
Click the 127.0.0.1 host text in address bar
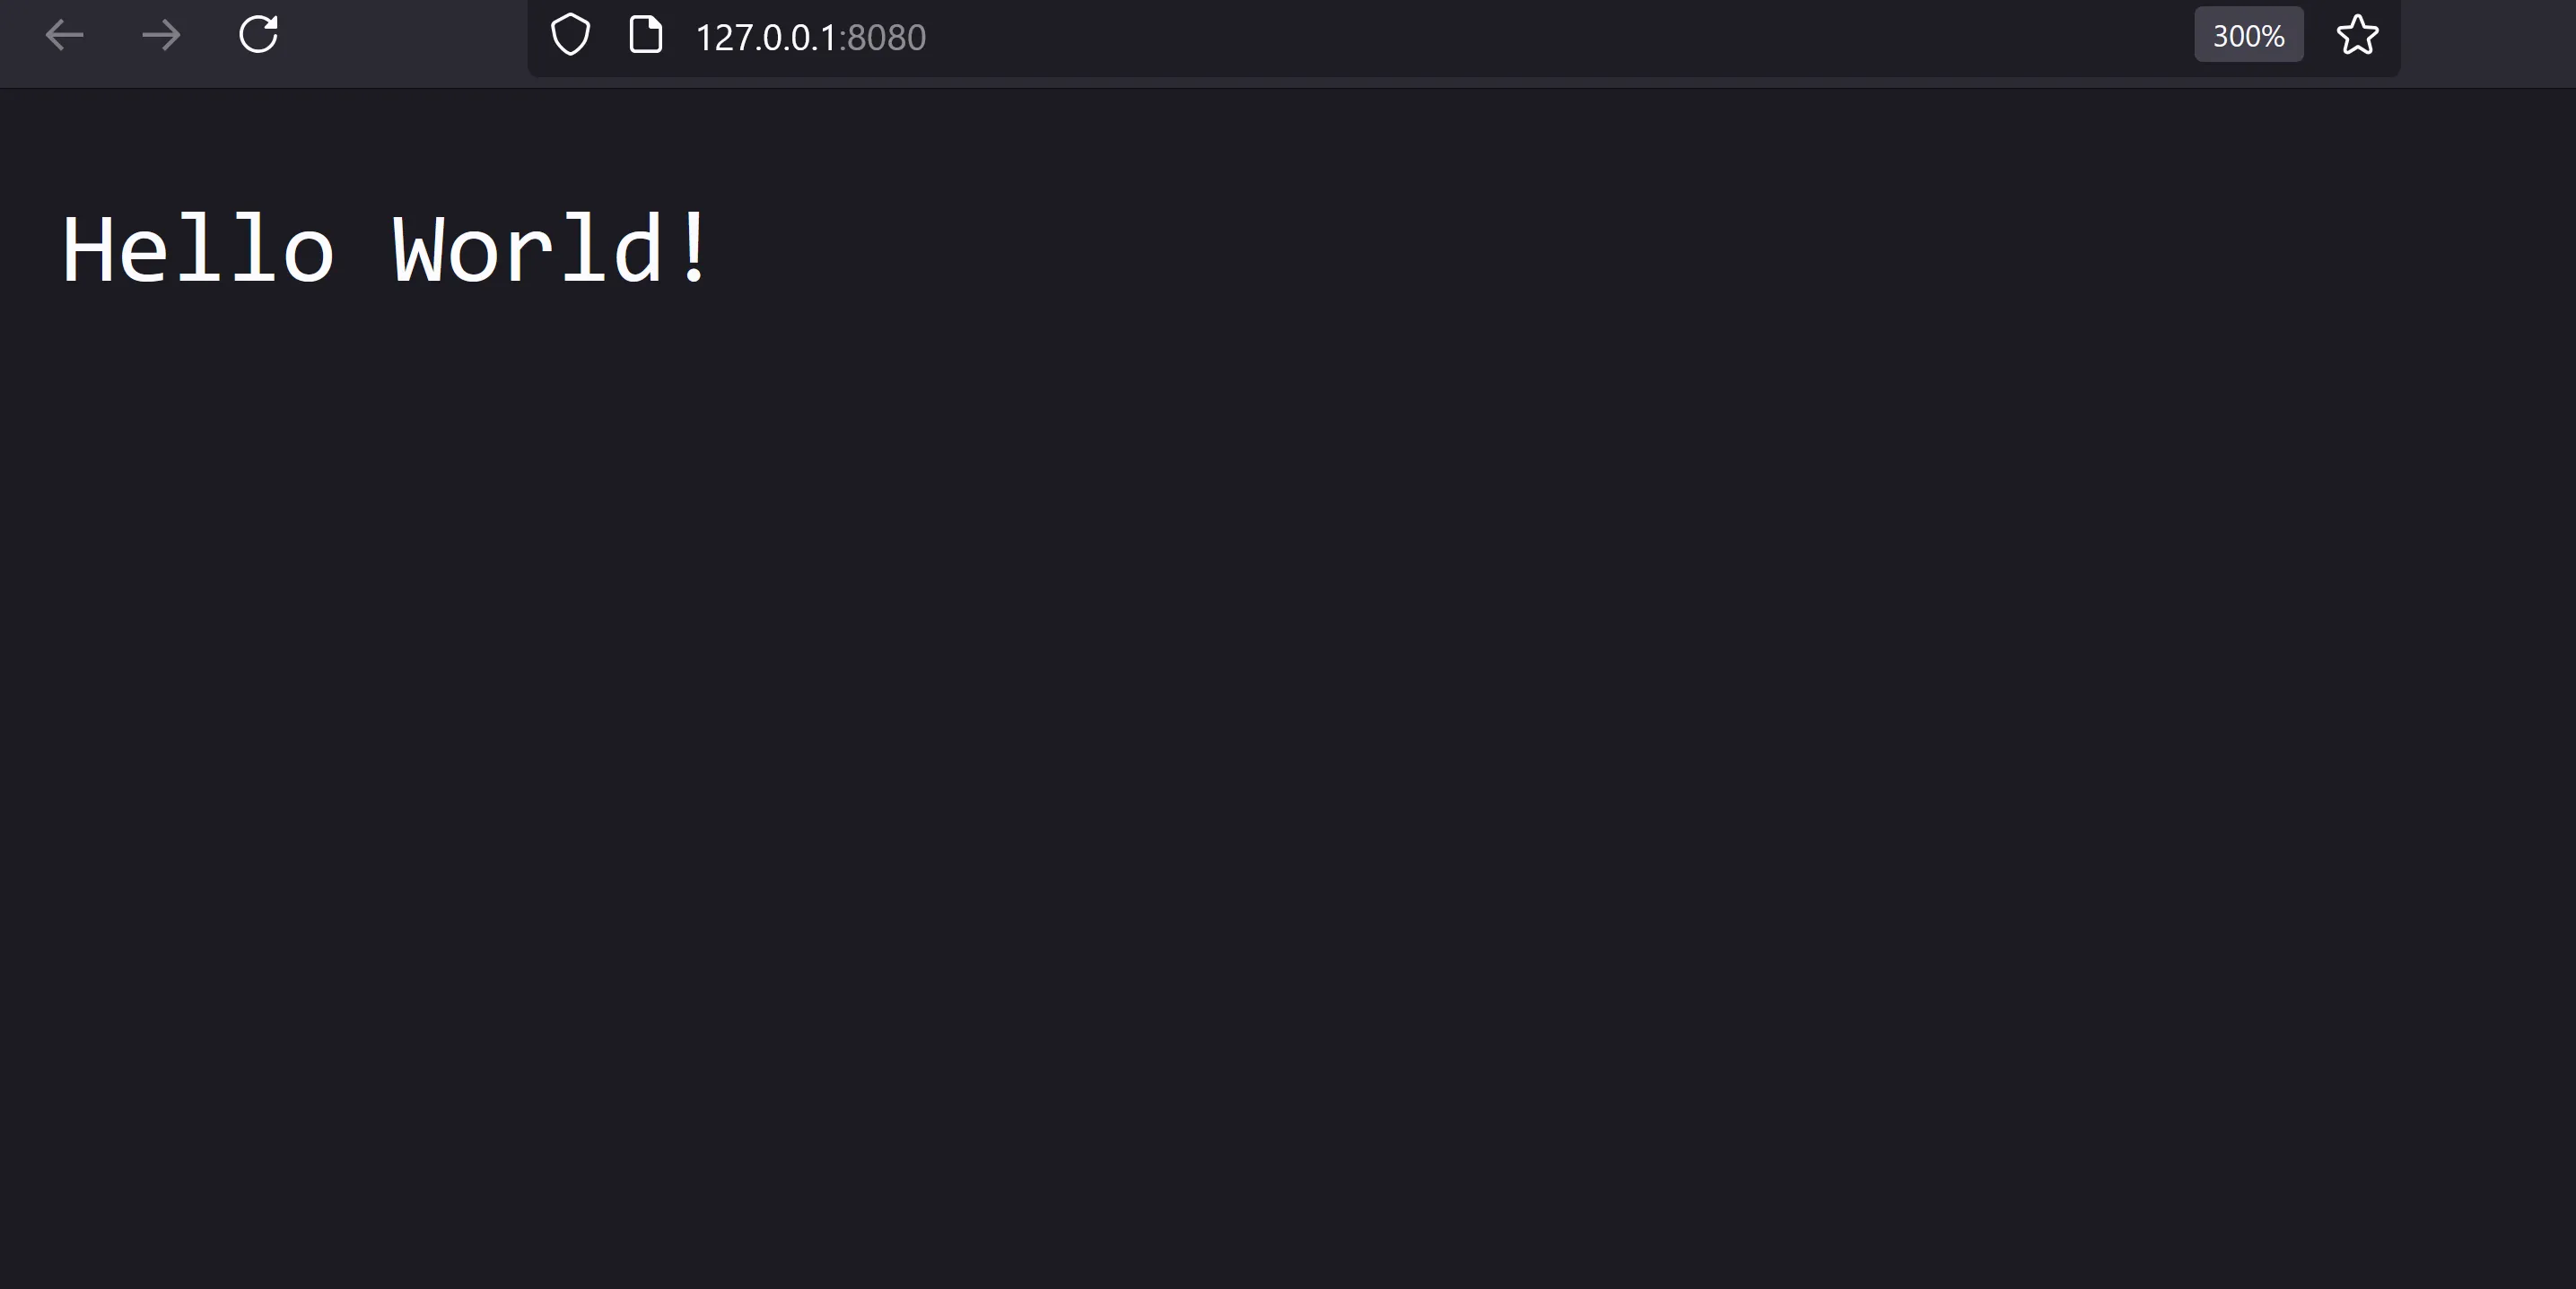click(x=765, y=37)
